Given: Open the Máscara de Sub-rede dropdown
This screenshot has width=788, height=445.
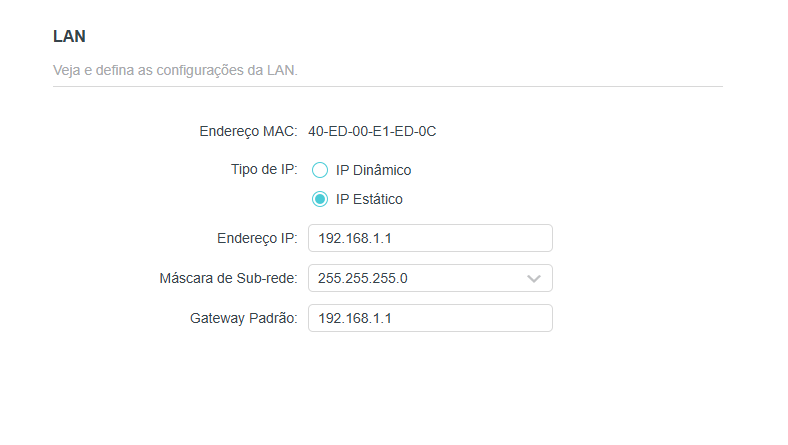Looking at the screenshot, I should (x=430, y=278).
